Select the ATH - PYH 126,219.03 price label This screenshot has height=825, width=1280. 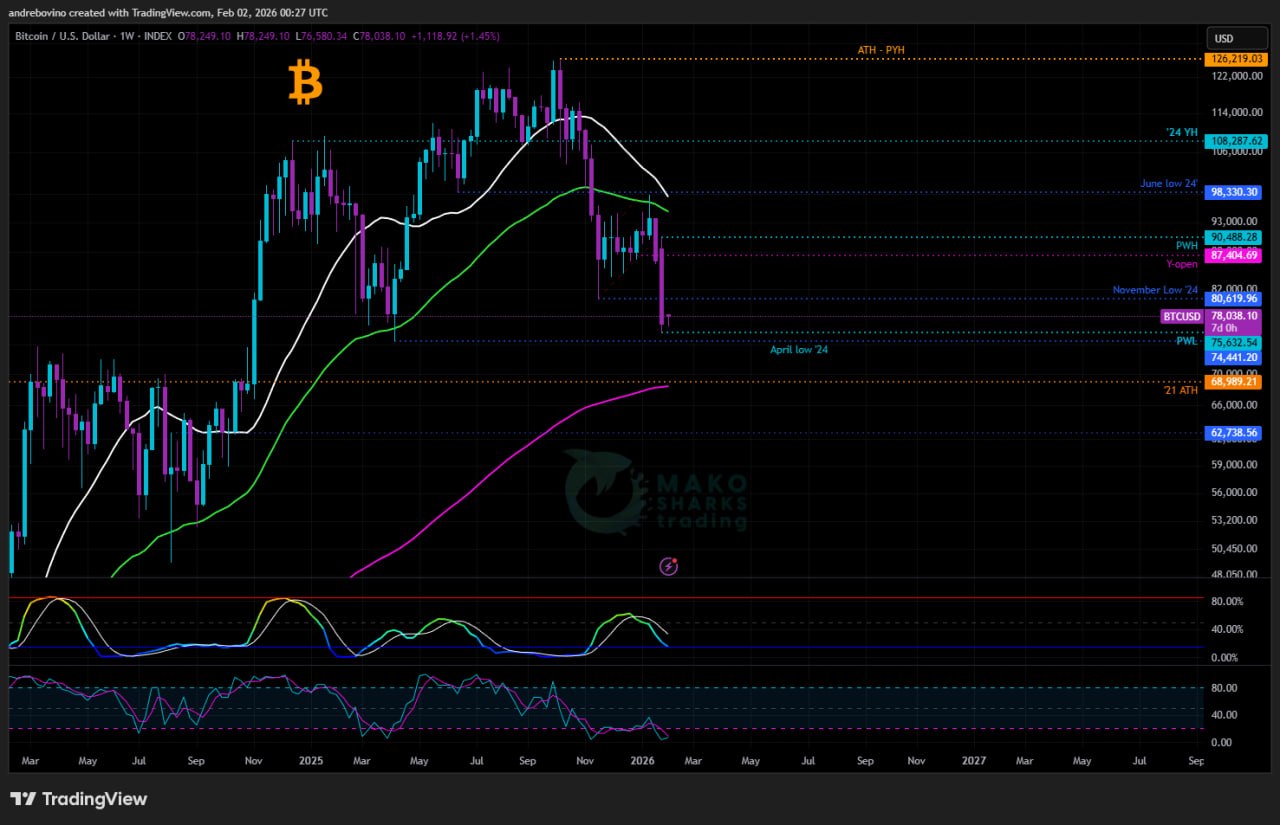click(1235, 60)
